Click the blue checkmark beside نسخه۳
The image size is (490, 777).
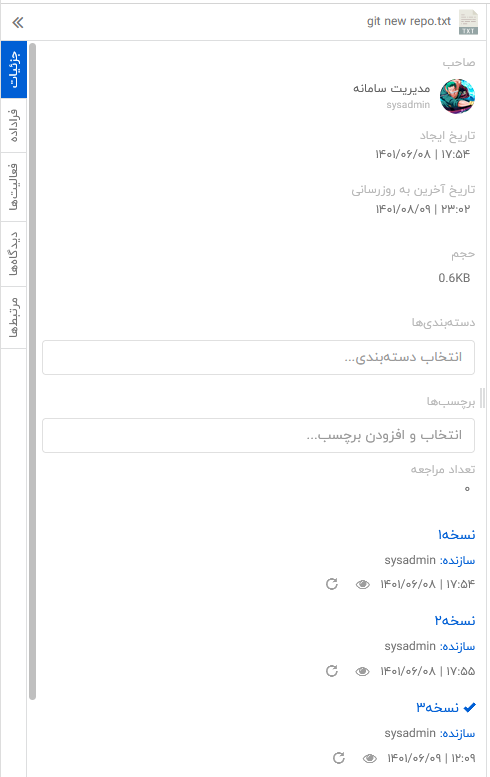[469, 708]
